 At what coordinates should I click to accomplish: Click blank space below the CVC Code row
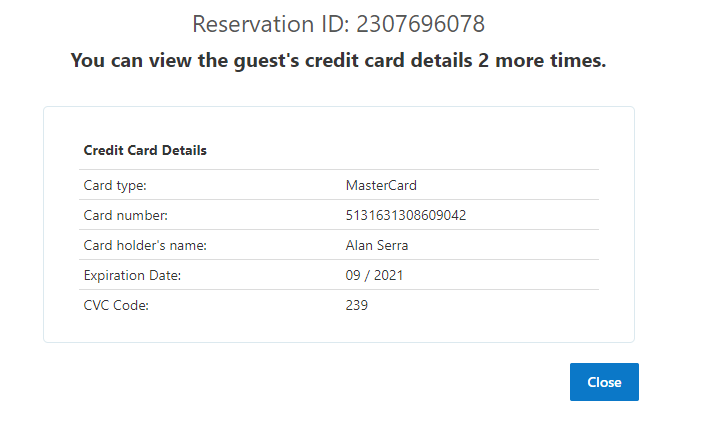pyautogui.click(x=340, y=328)
